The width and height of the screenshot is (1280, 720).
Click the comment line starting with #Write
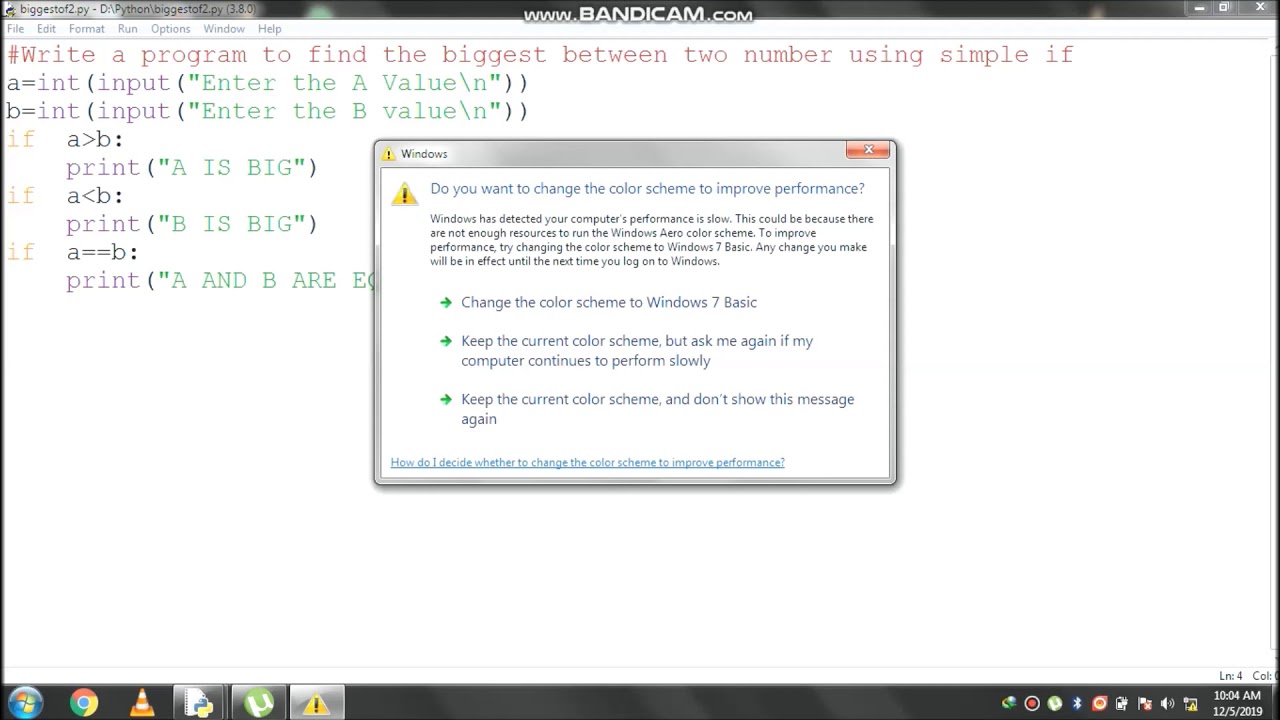point(540,55)
